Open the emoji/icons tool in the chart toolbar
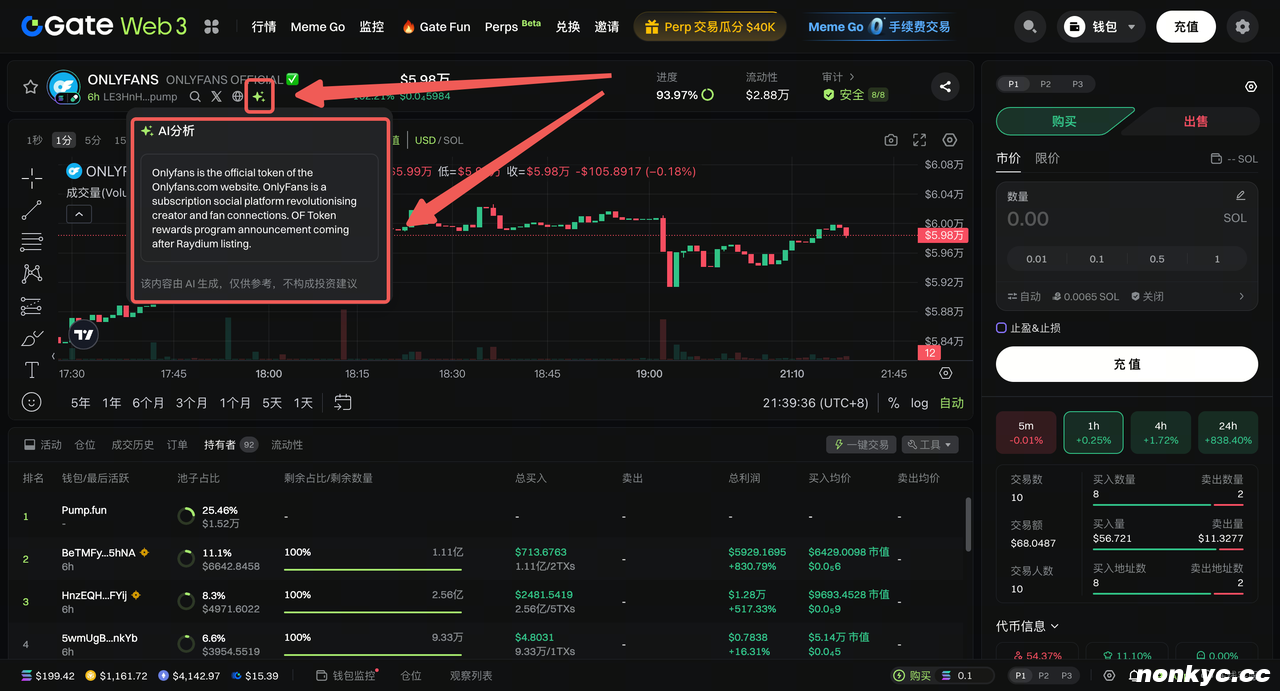 click(x=31, y=402)
